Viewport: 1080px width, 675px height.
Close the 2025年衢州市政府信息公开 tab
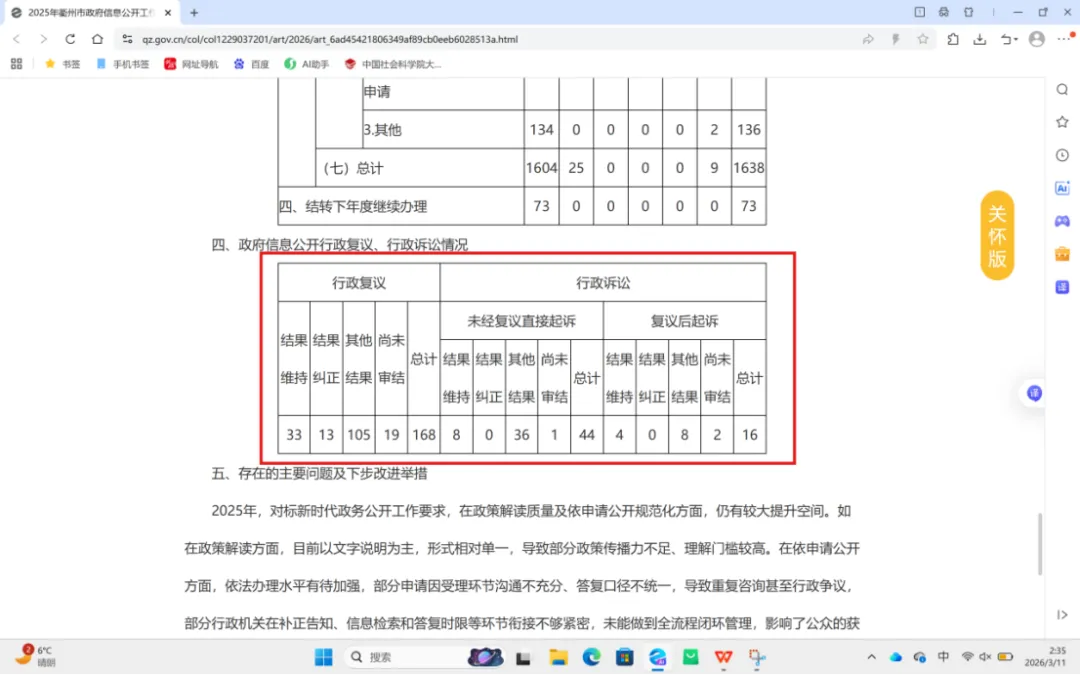(x=168, y=12)
